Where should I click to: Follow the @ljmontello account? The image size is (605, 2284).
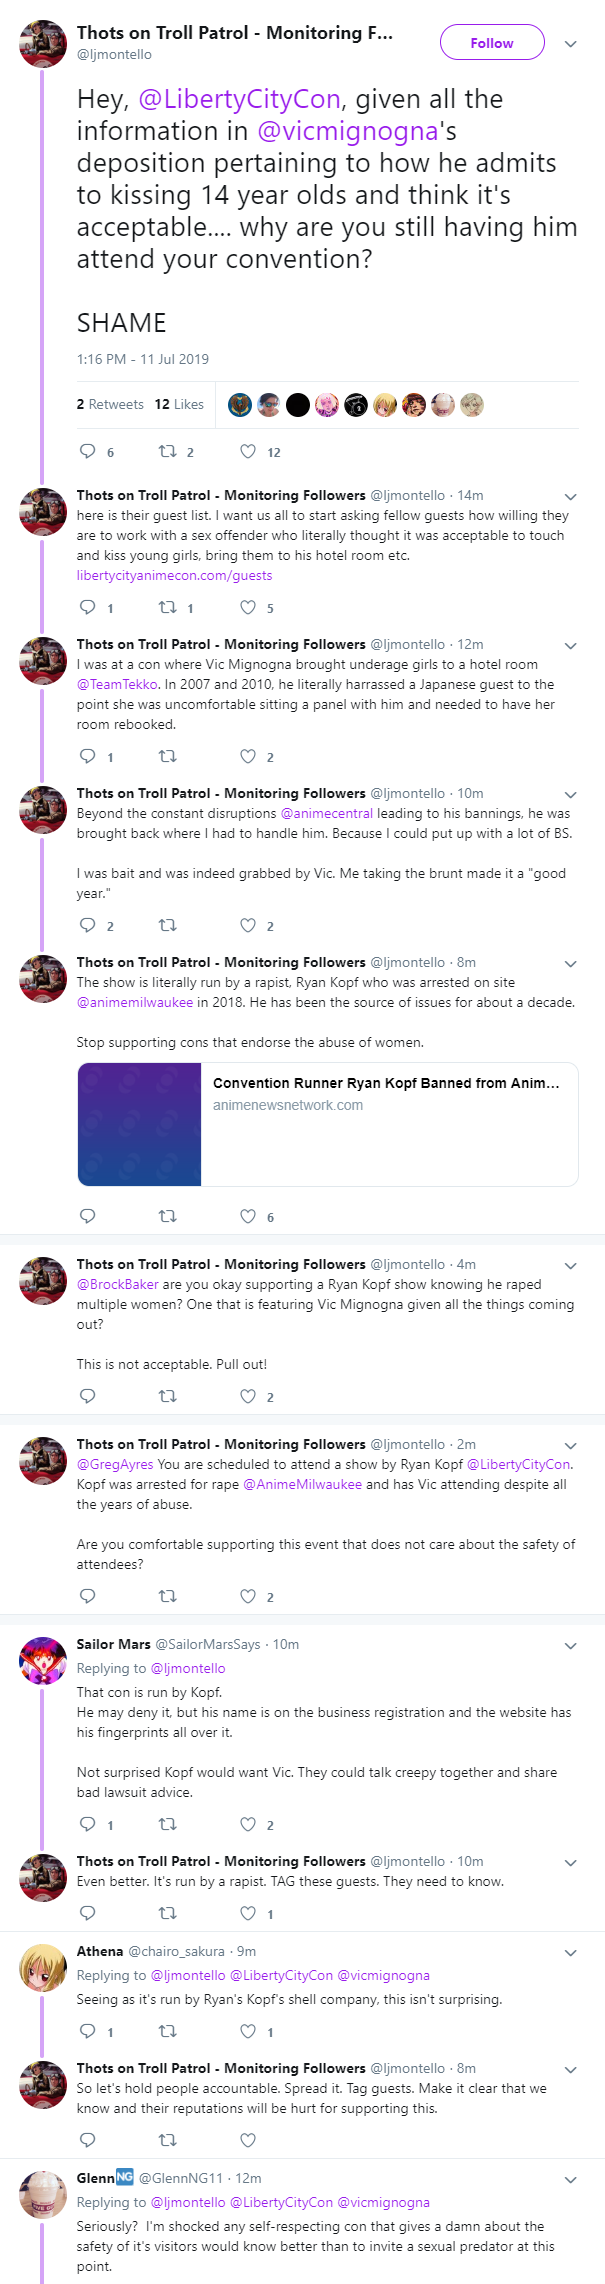click(x=492, y=43)
